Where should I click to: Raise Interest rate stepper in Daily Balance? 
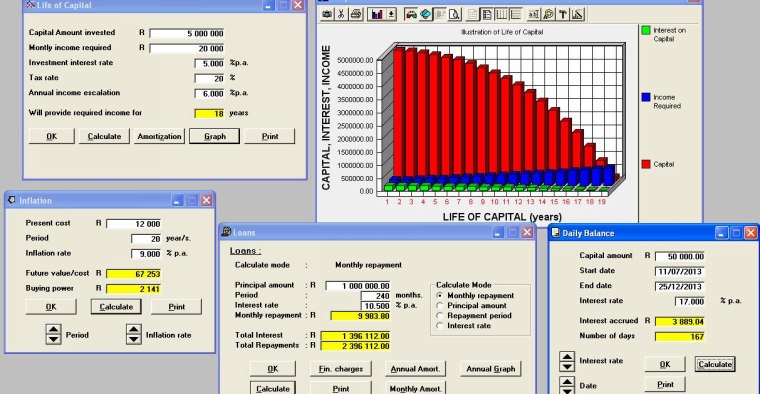567,357
